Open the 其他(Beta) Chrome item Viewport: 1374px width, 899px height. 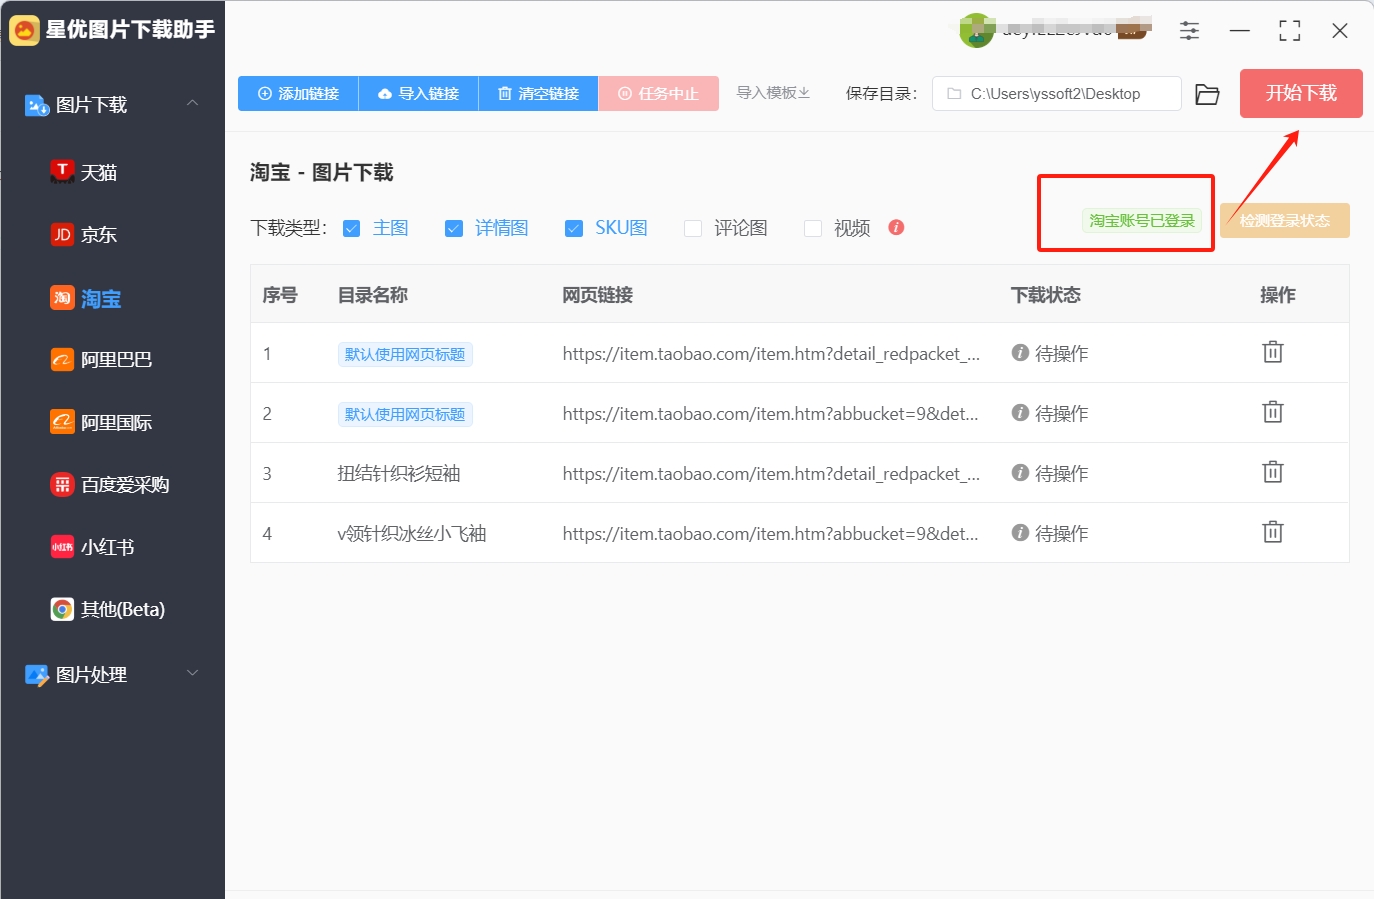[108, 609]
